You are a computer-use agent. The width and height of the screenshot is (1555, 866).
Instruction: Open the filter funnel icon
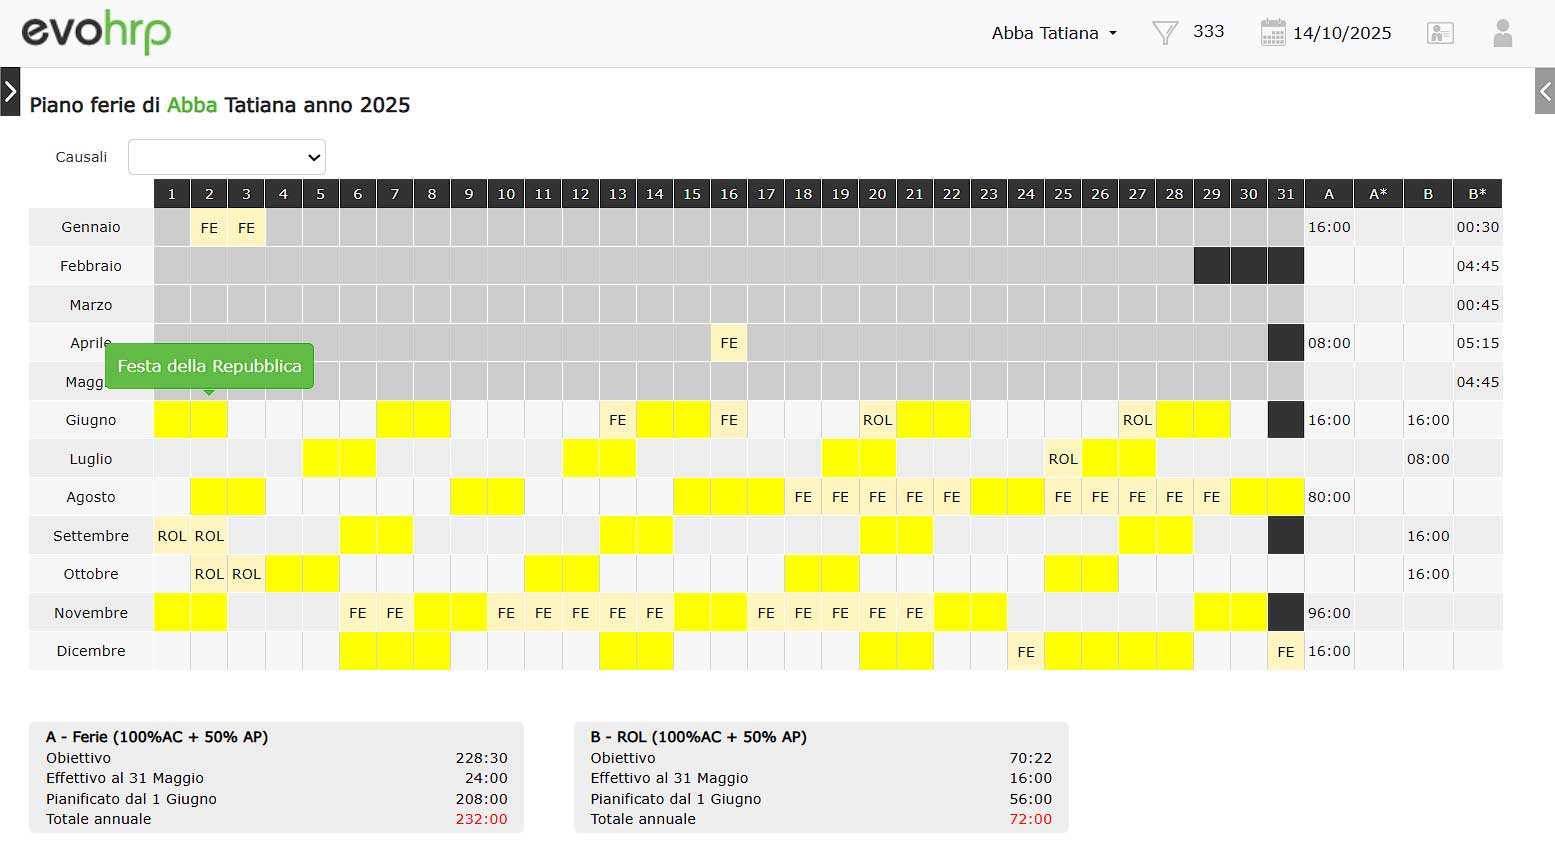[x=1165, y=33]
